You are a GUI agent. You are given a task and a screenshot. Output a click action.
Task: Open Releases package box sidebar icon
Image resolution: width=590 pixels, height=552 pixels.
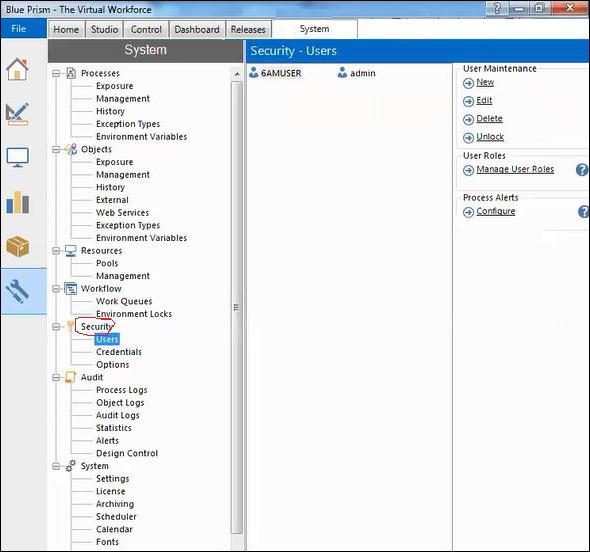17,246
